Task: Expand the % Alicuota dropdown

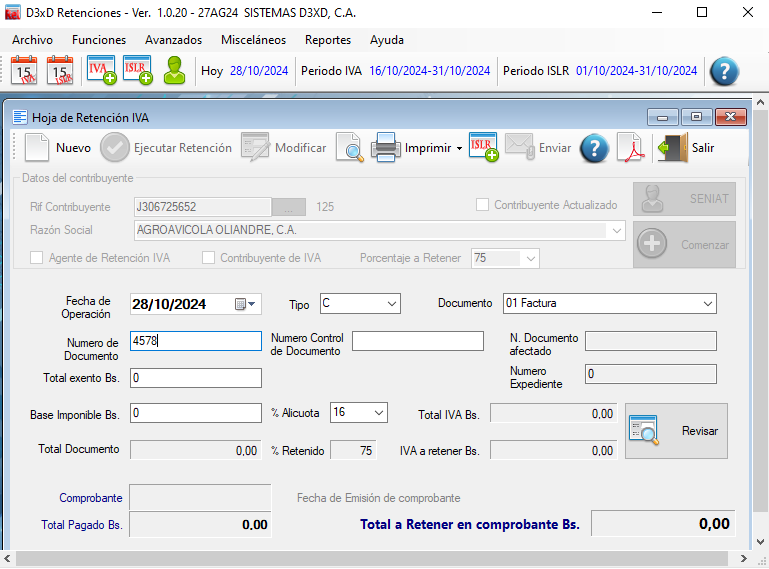Action: [x=378, y=412]
